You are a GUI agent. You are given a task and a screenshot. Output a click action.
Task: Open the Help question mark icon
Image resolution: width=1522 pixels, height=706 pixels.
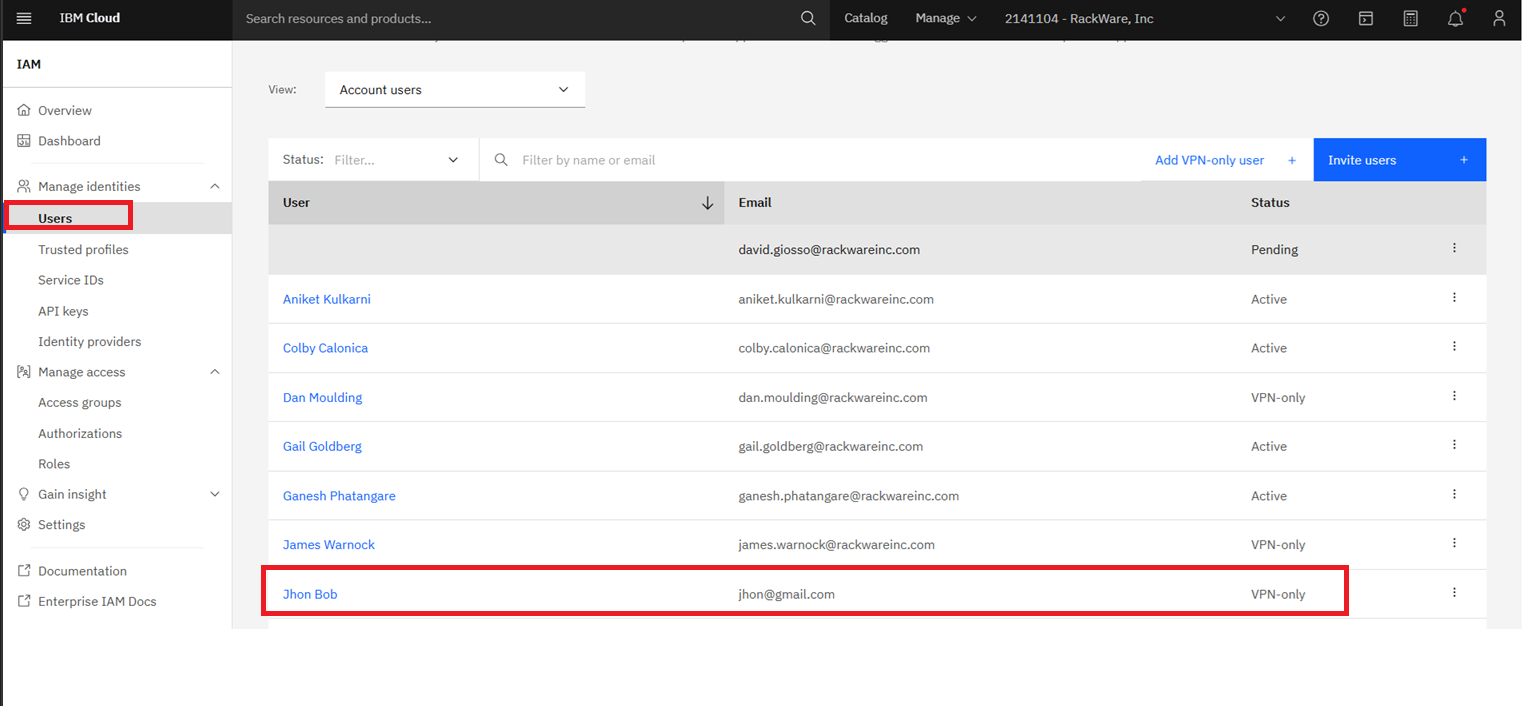tap(1321, 18)
